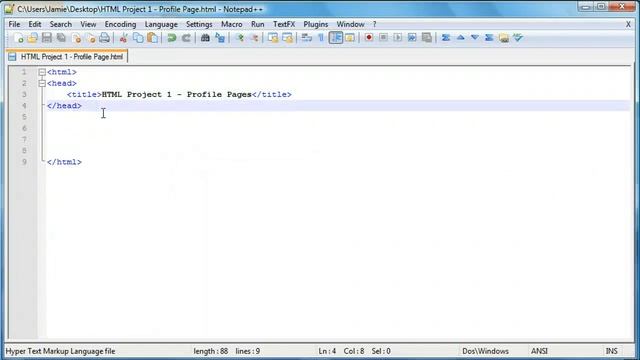The height and width of the screenshot is (360, 640).
Task: Zoom out using the toolbar zoom out icon
Action: coord(254,38)
